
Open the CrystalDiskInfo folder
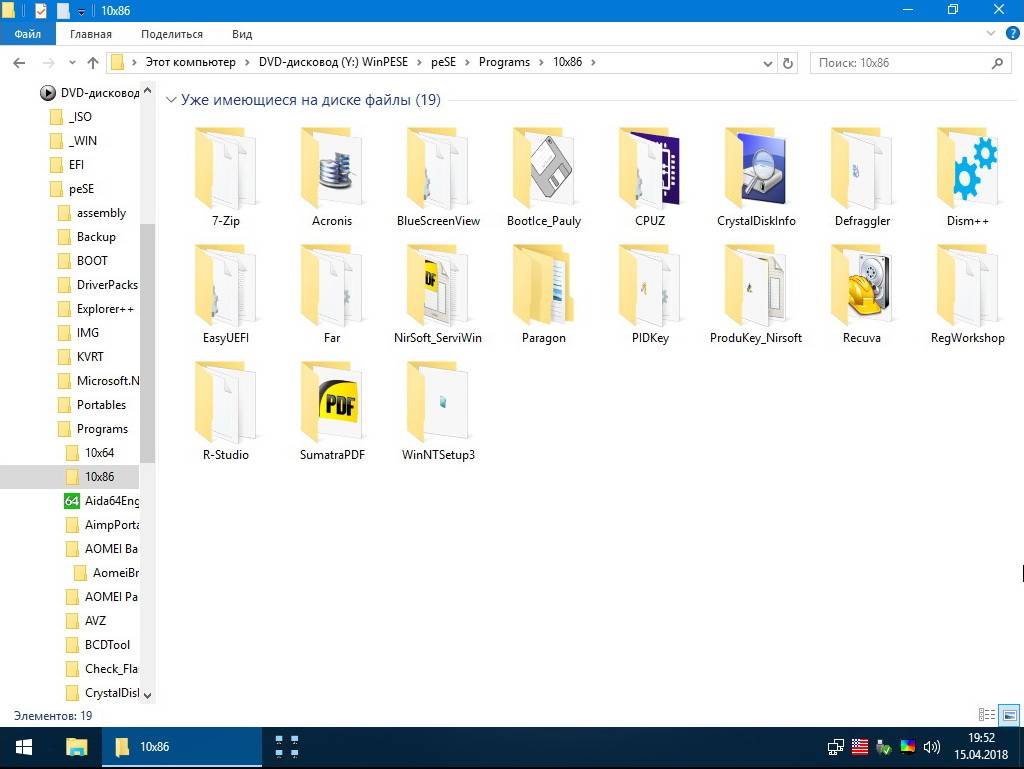point(756,177)
